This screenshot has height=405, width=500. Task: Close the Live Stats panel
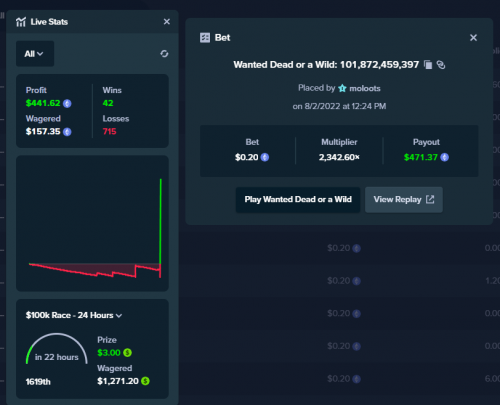[x=167, y=22]
